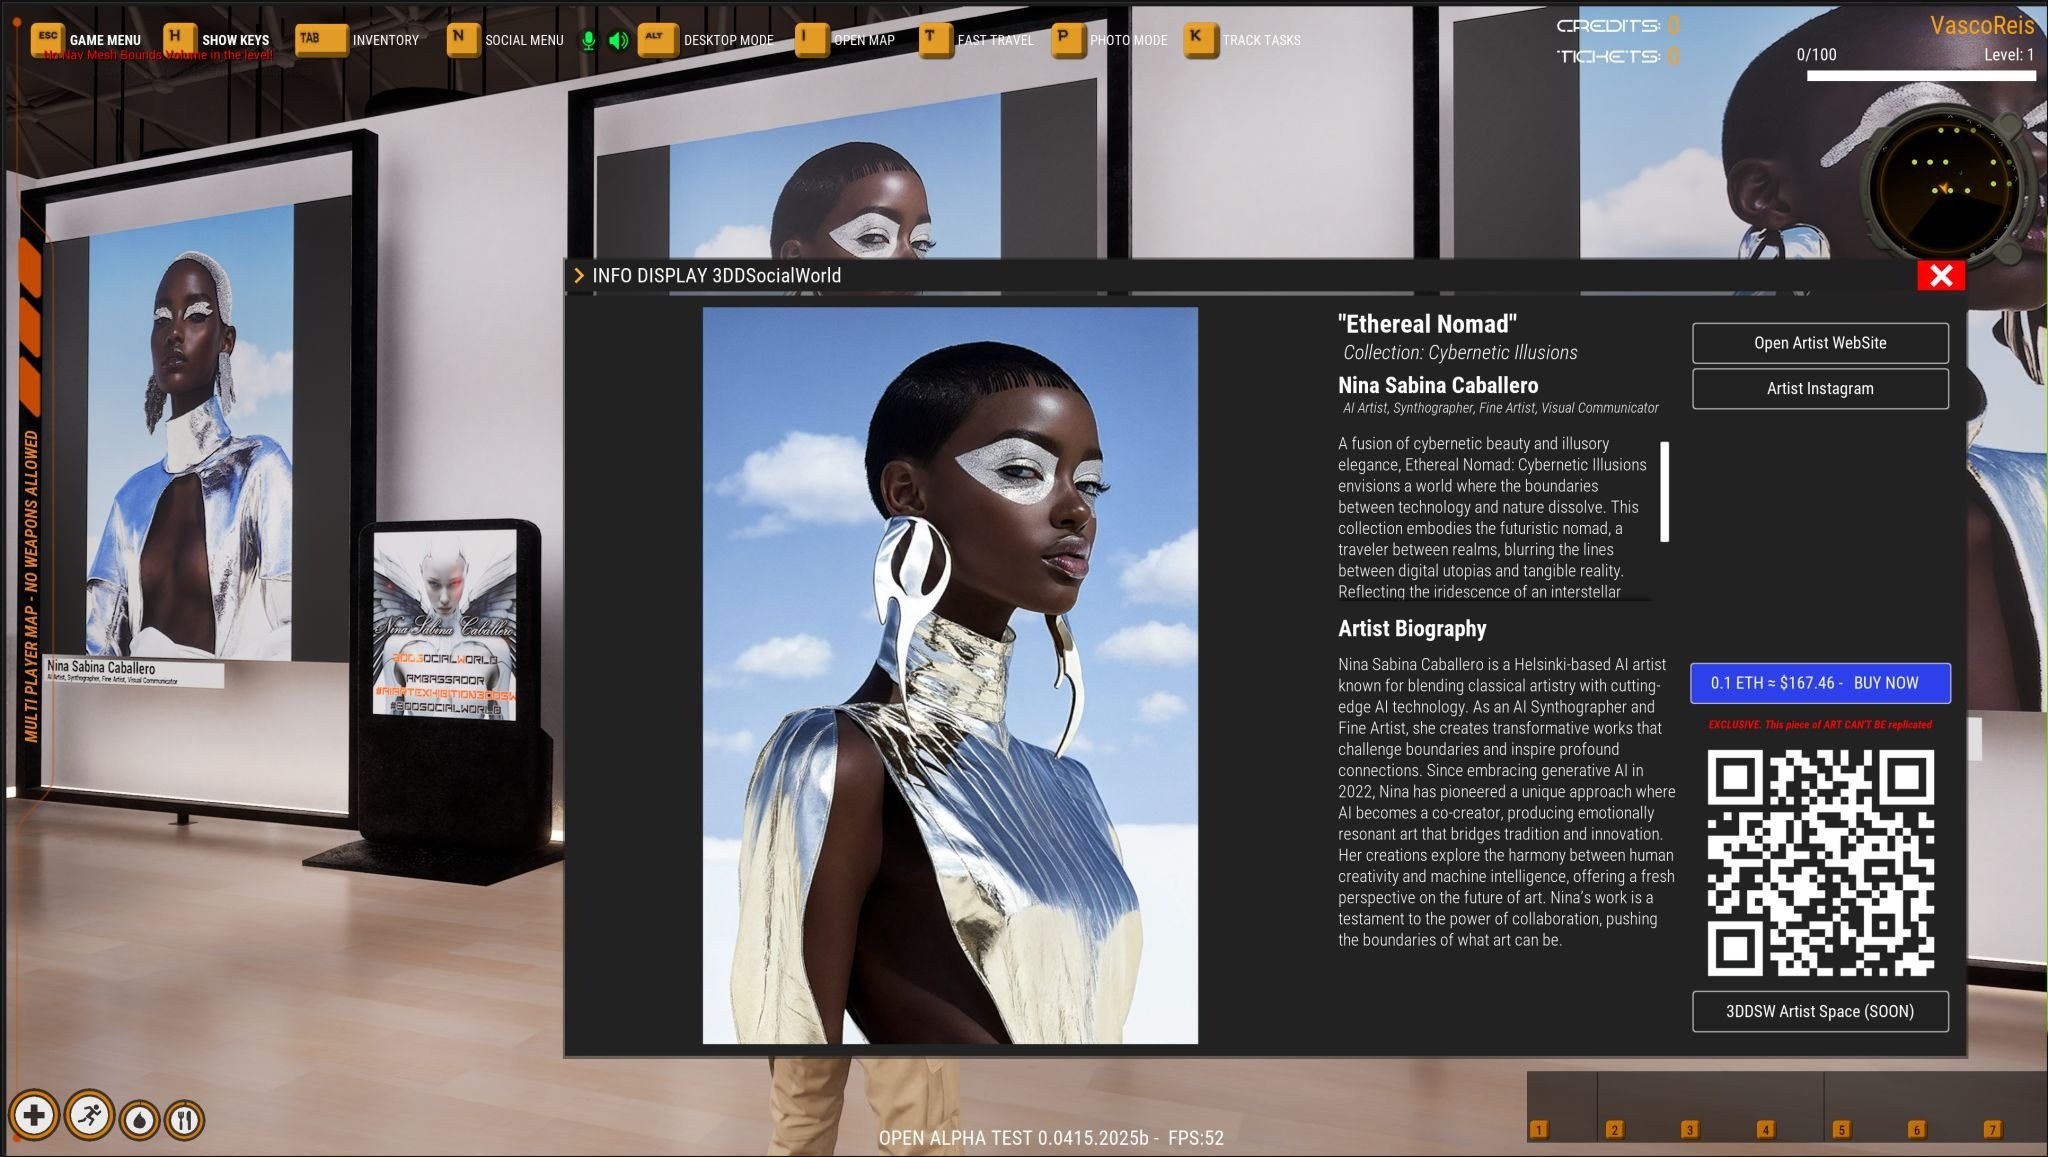Click the artwork description scrollbar
Screen dimensions: 2048x1157
pos(1664,492)
